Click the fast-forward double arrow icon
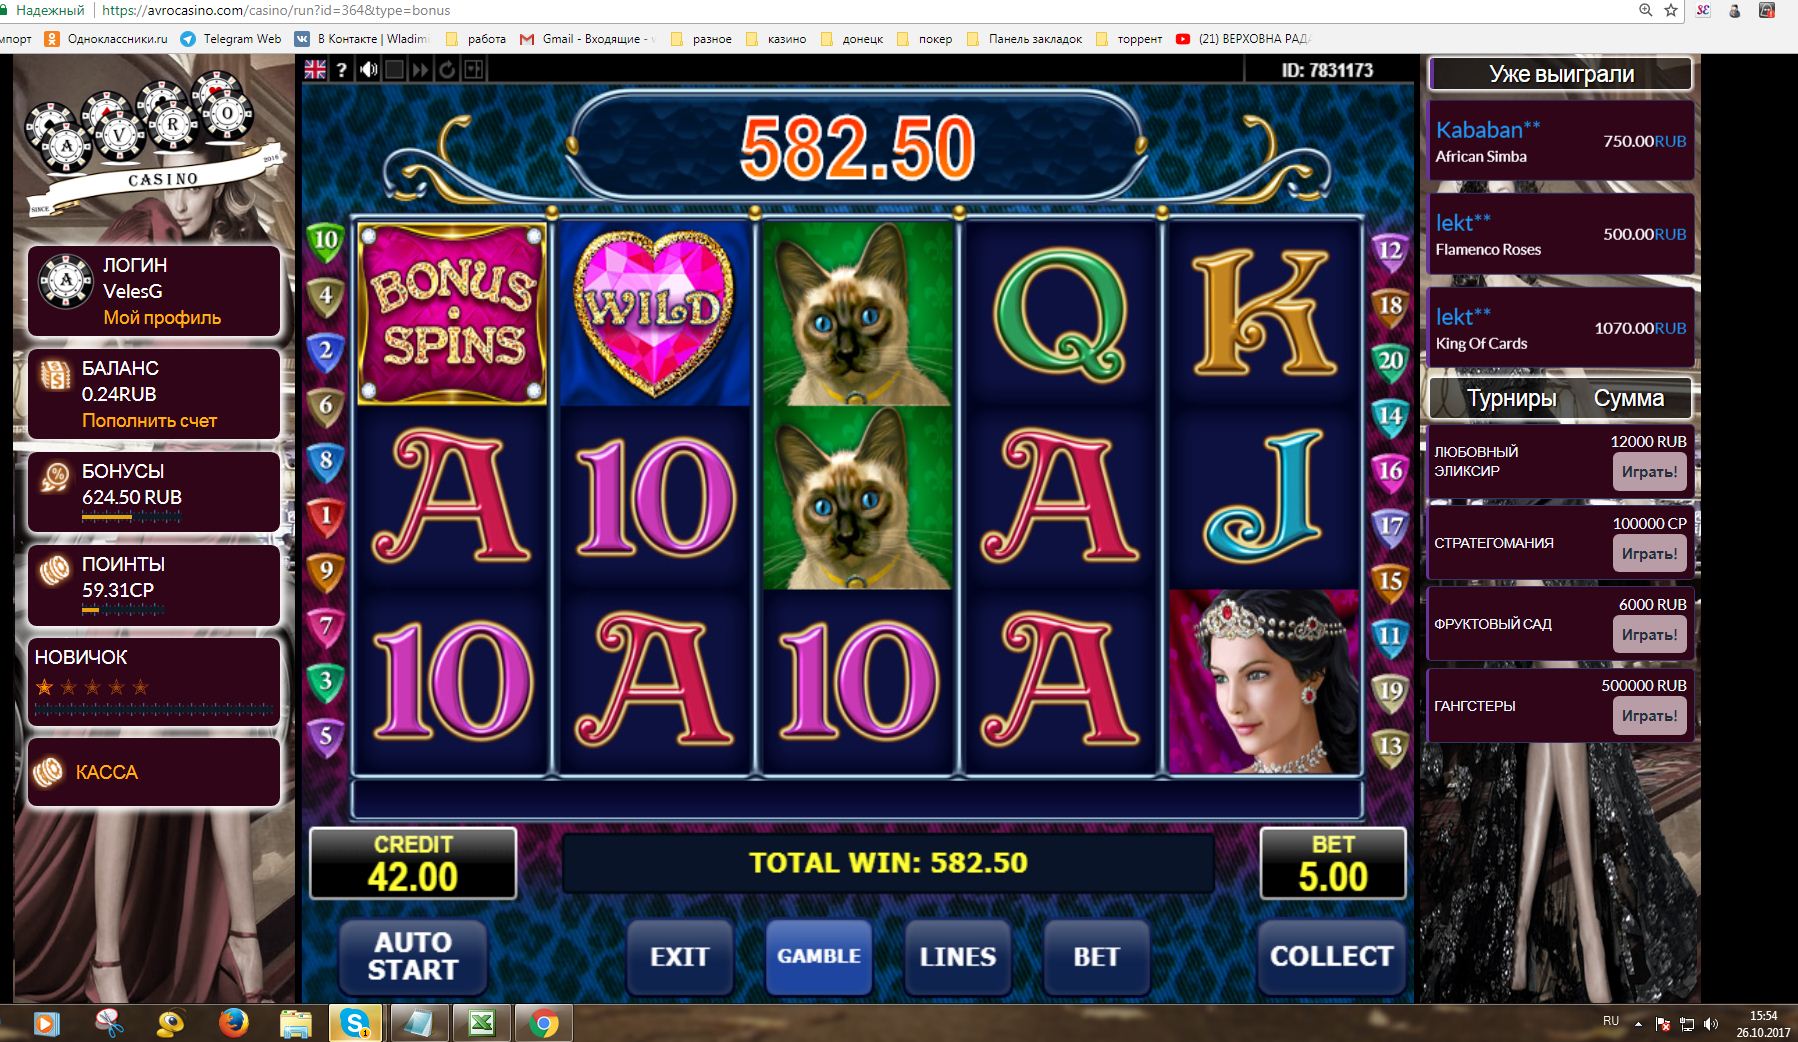 [421, 69]
